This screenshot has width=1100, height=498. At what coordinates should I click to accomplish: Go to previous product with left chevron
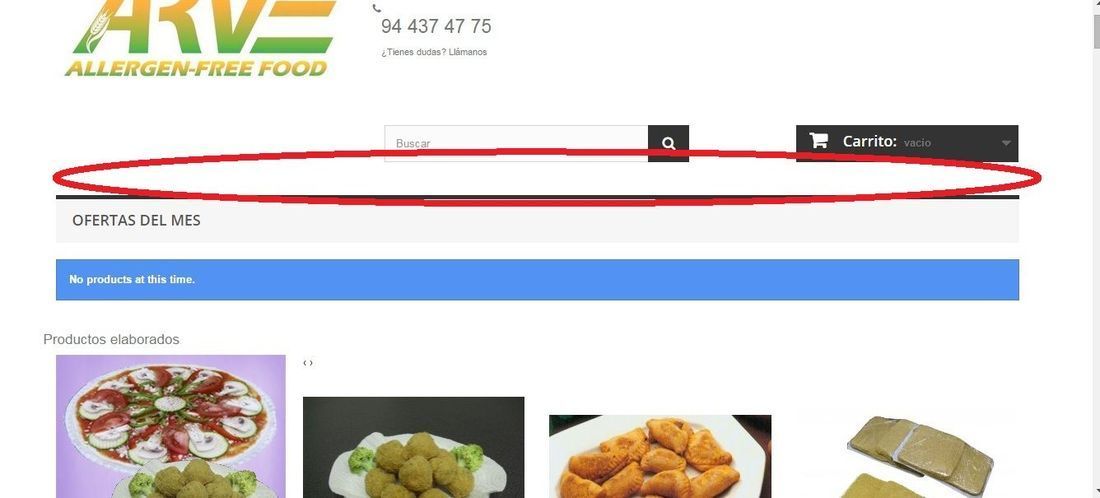pyautogui.click(x=304, y=363)
